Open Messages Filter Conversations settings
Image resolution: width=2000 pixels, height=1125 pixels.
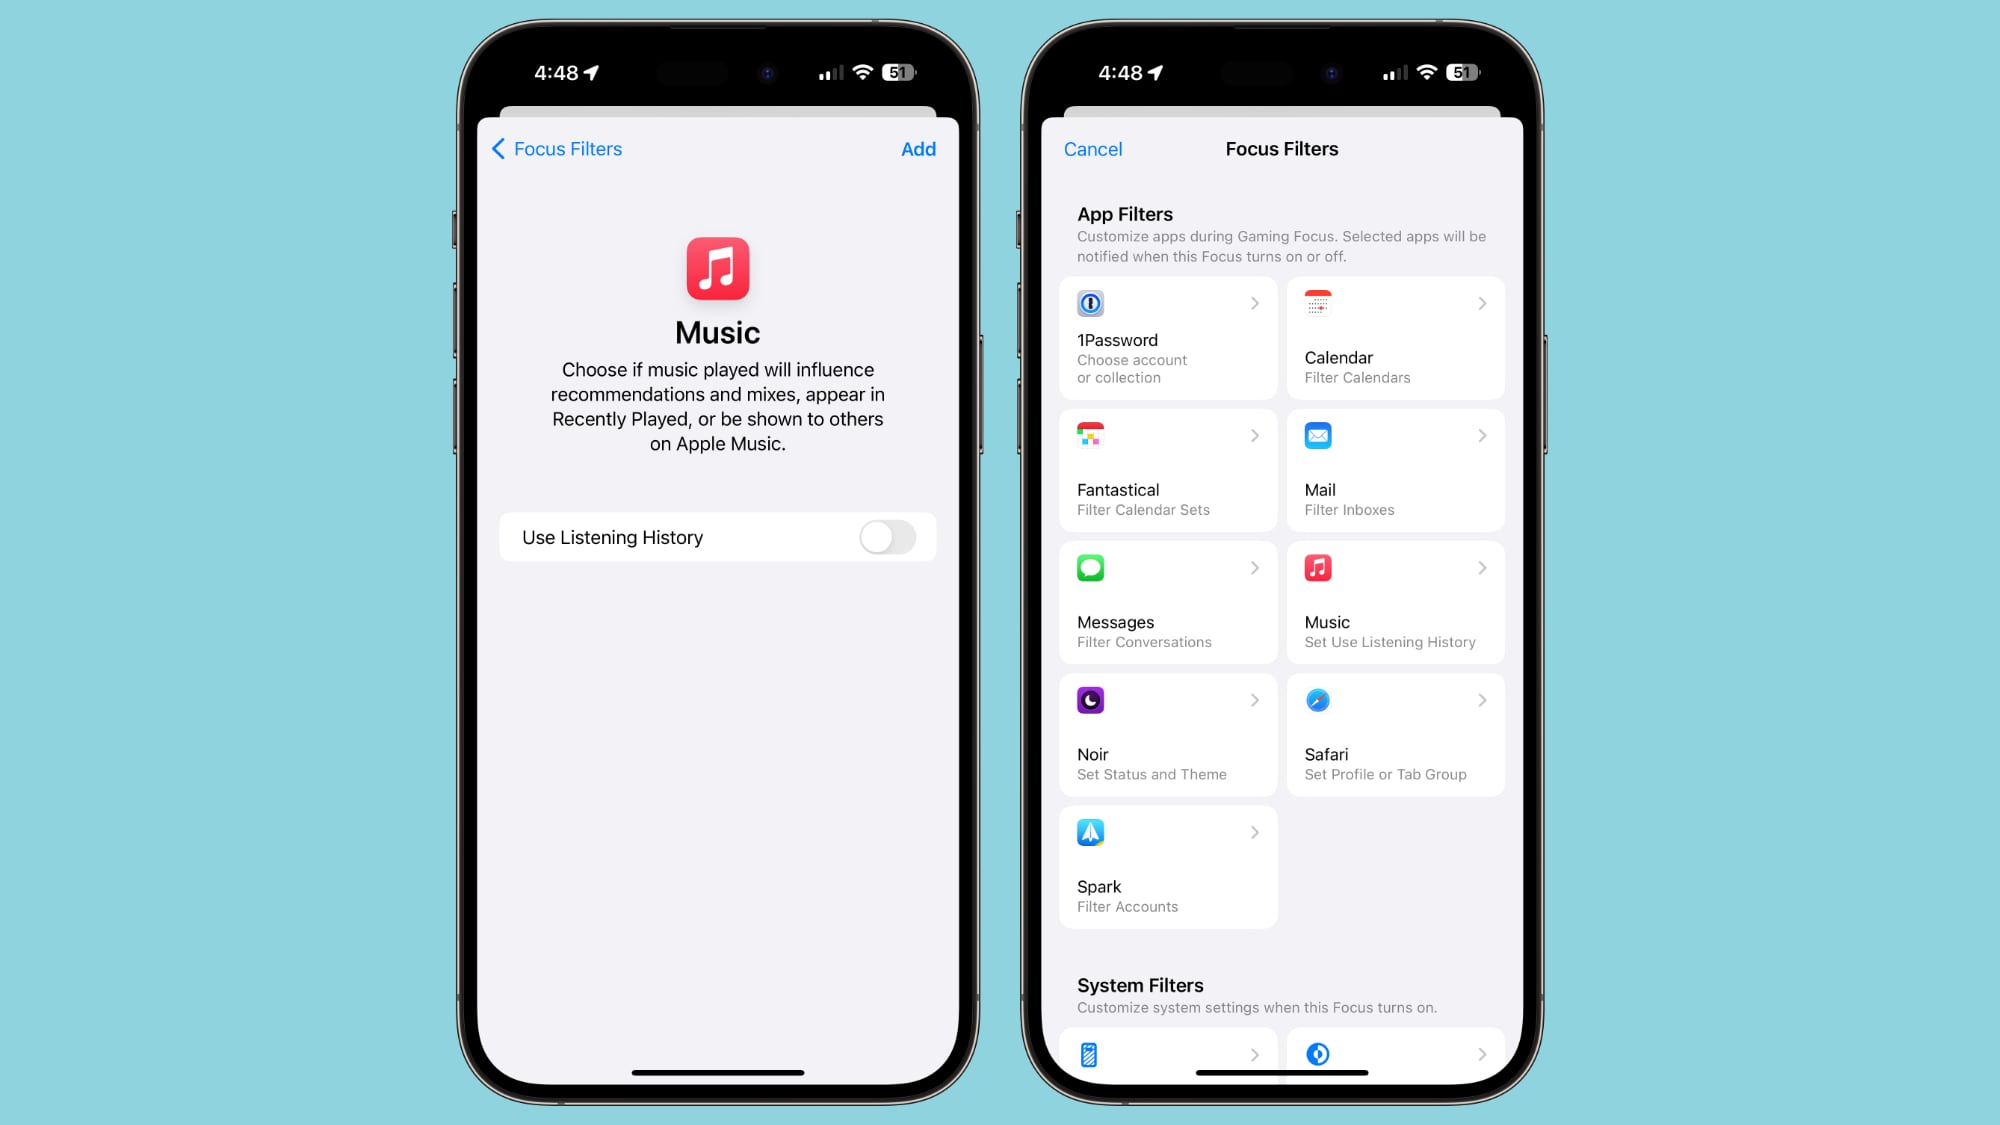(x=1166, y=602)
